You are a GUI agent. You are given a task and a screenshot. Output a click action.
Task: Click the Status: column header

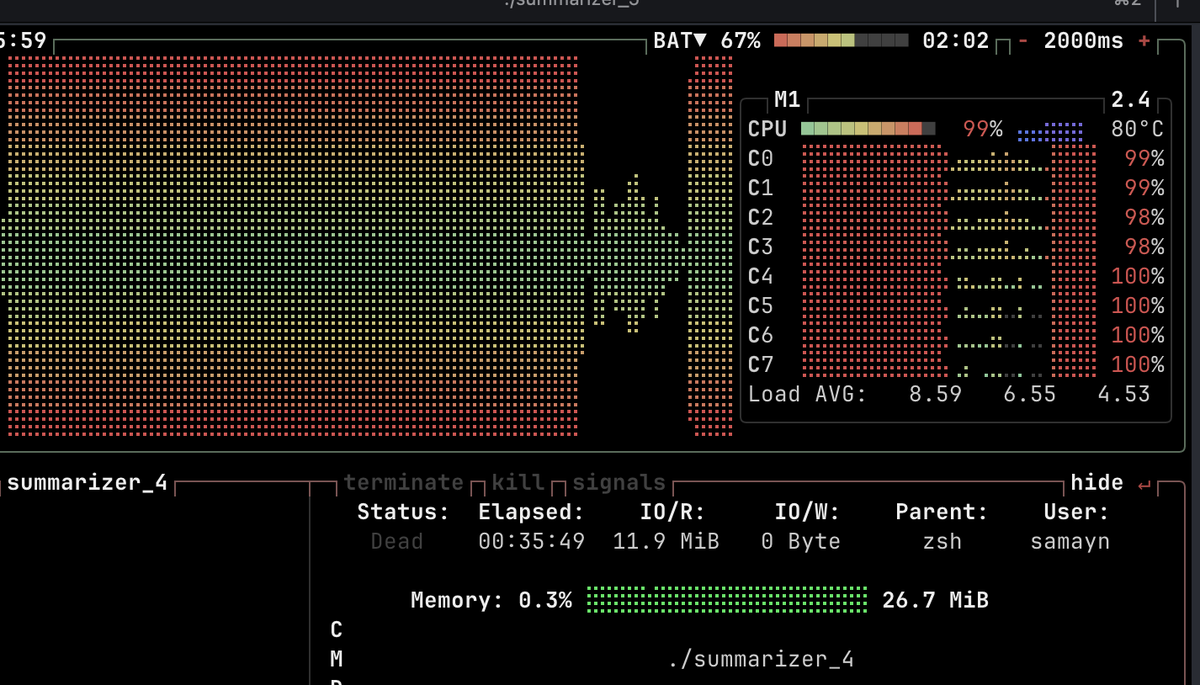click(404, 512)
